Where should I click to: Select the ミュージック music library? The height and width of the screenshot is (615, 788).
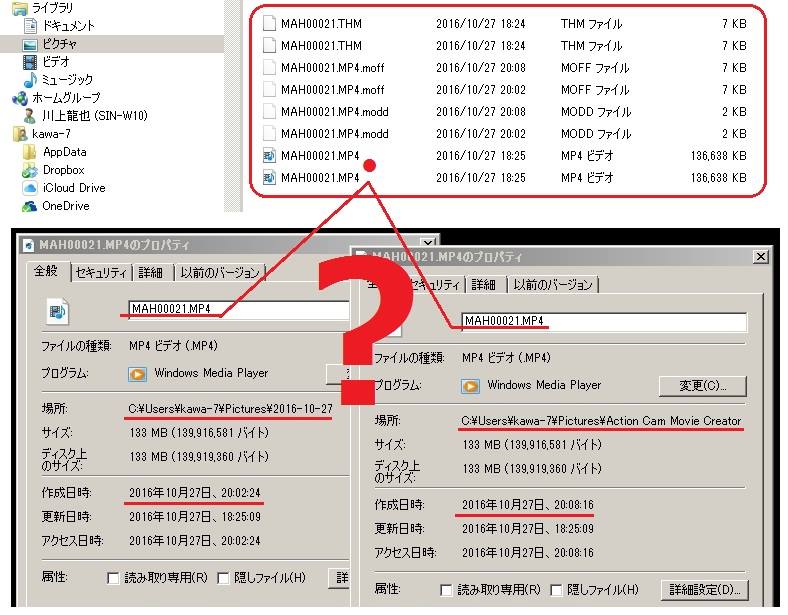(67, 80)
